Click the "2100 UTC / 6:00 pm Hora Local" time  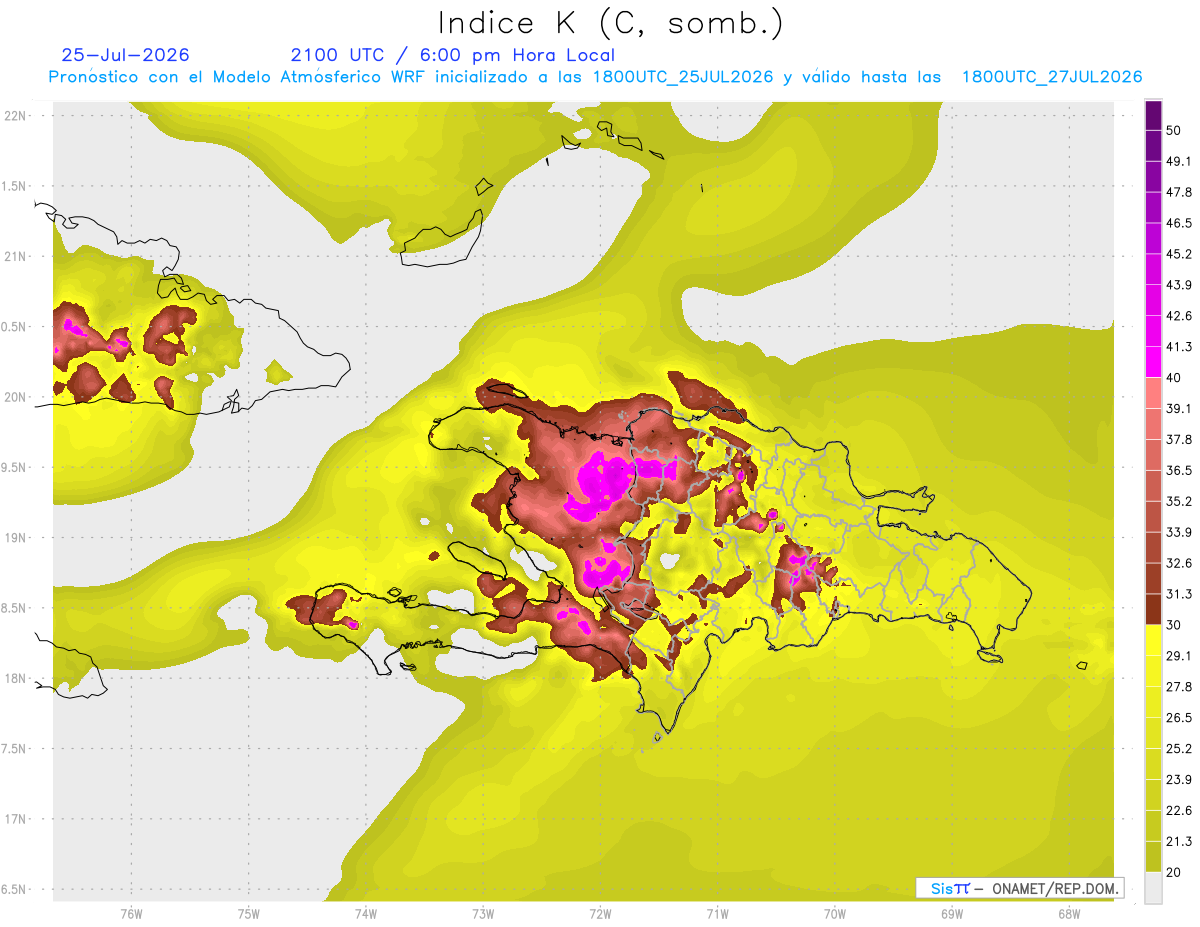[x=453, y=55]
